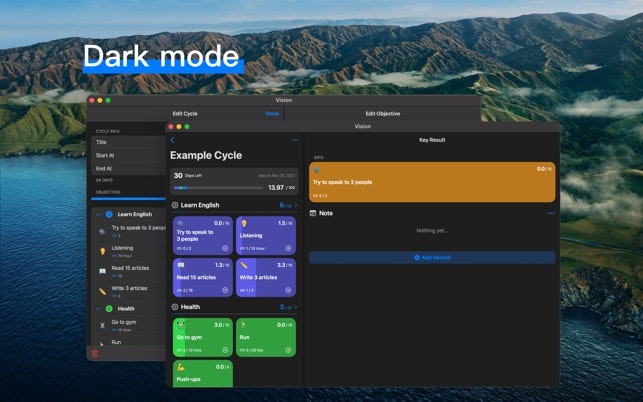Expand Health objective via the right chevron
The width and height of the screenshot is (643, 402).
point(296,307)
